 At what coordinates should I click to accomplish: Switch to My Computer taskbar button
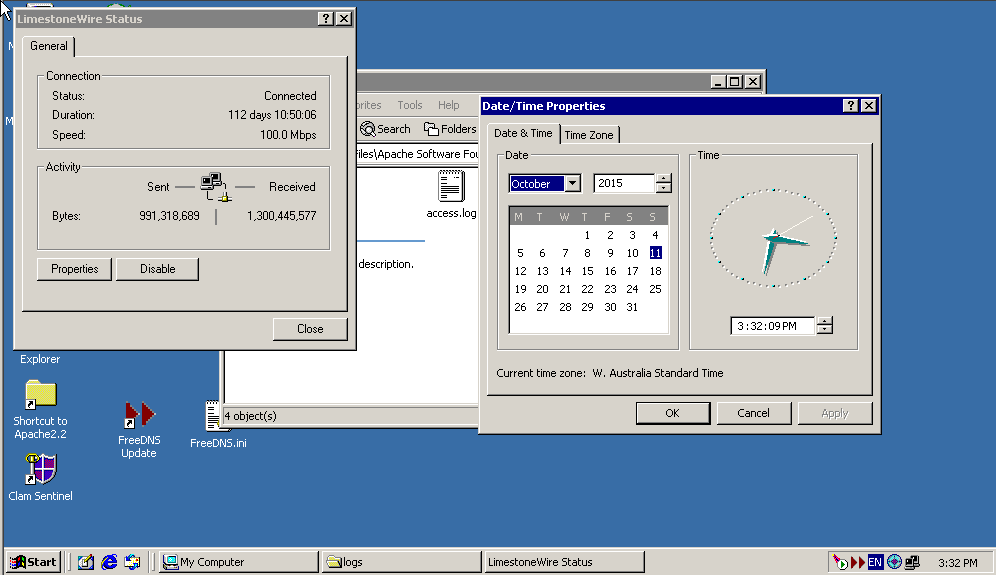239,562
